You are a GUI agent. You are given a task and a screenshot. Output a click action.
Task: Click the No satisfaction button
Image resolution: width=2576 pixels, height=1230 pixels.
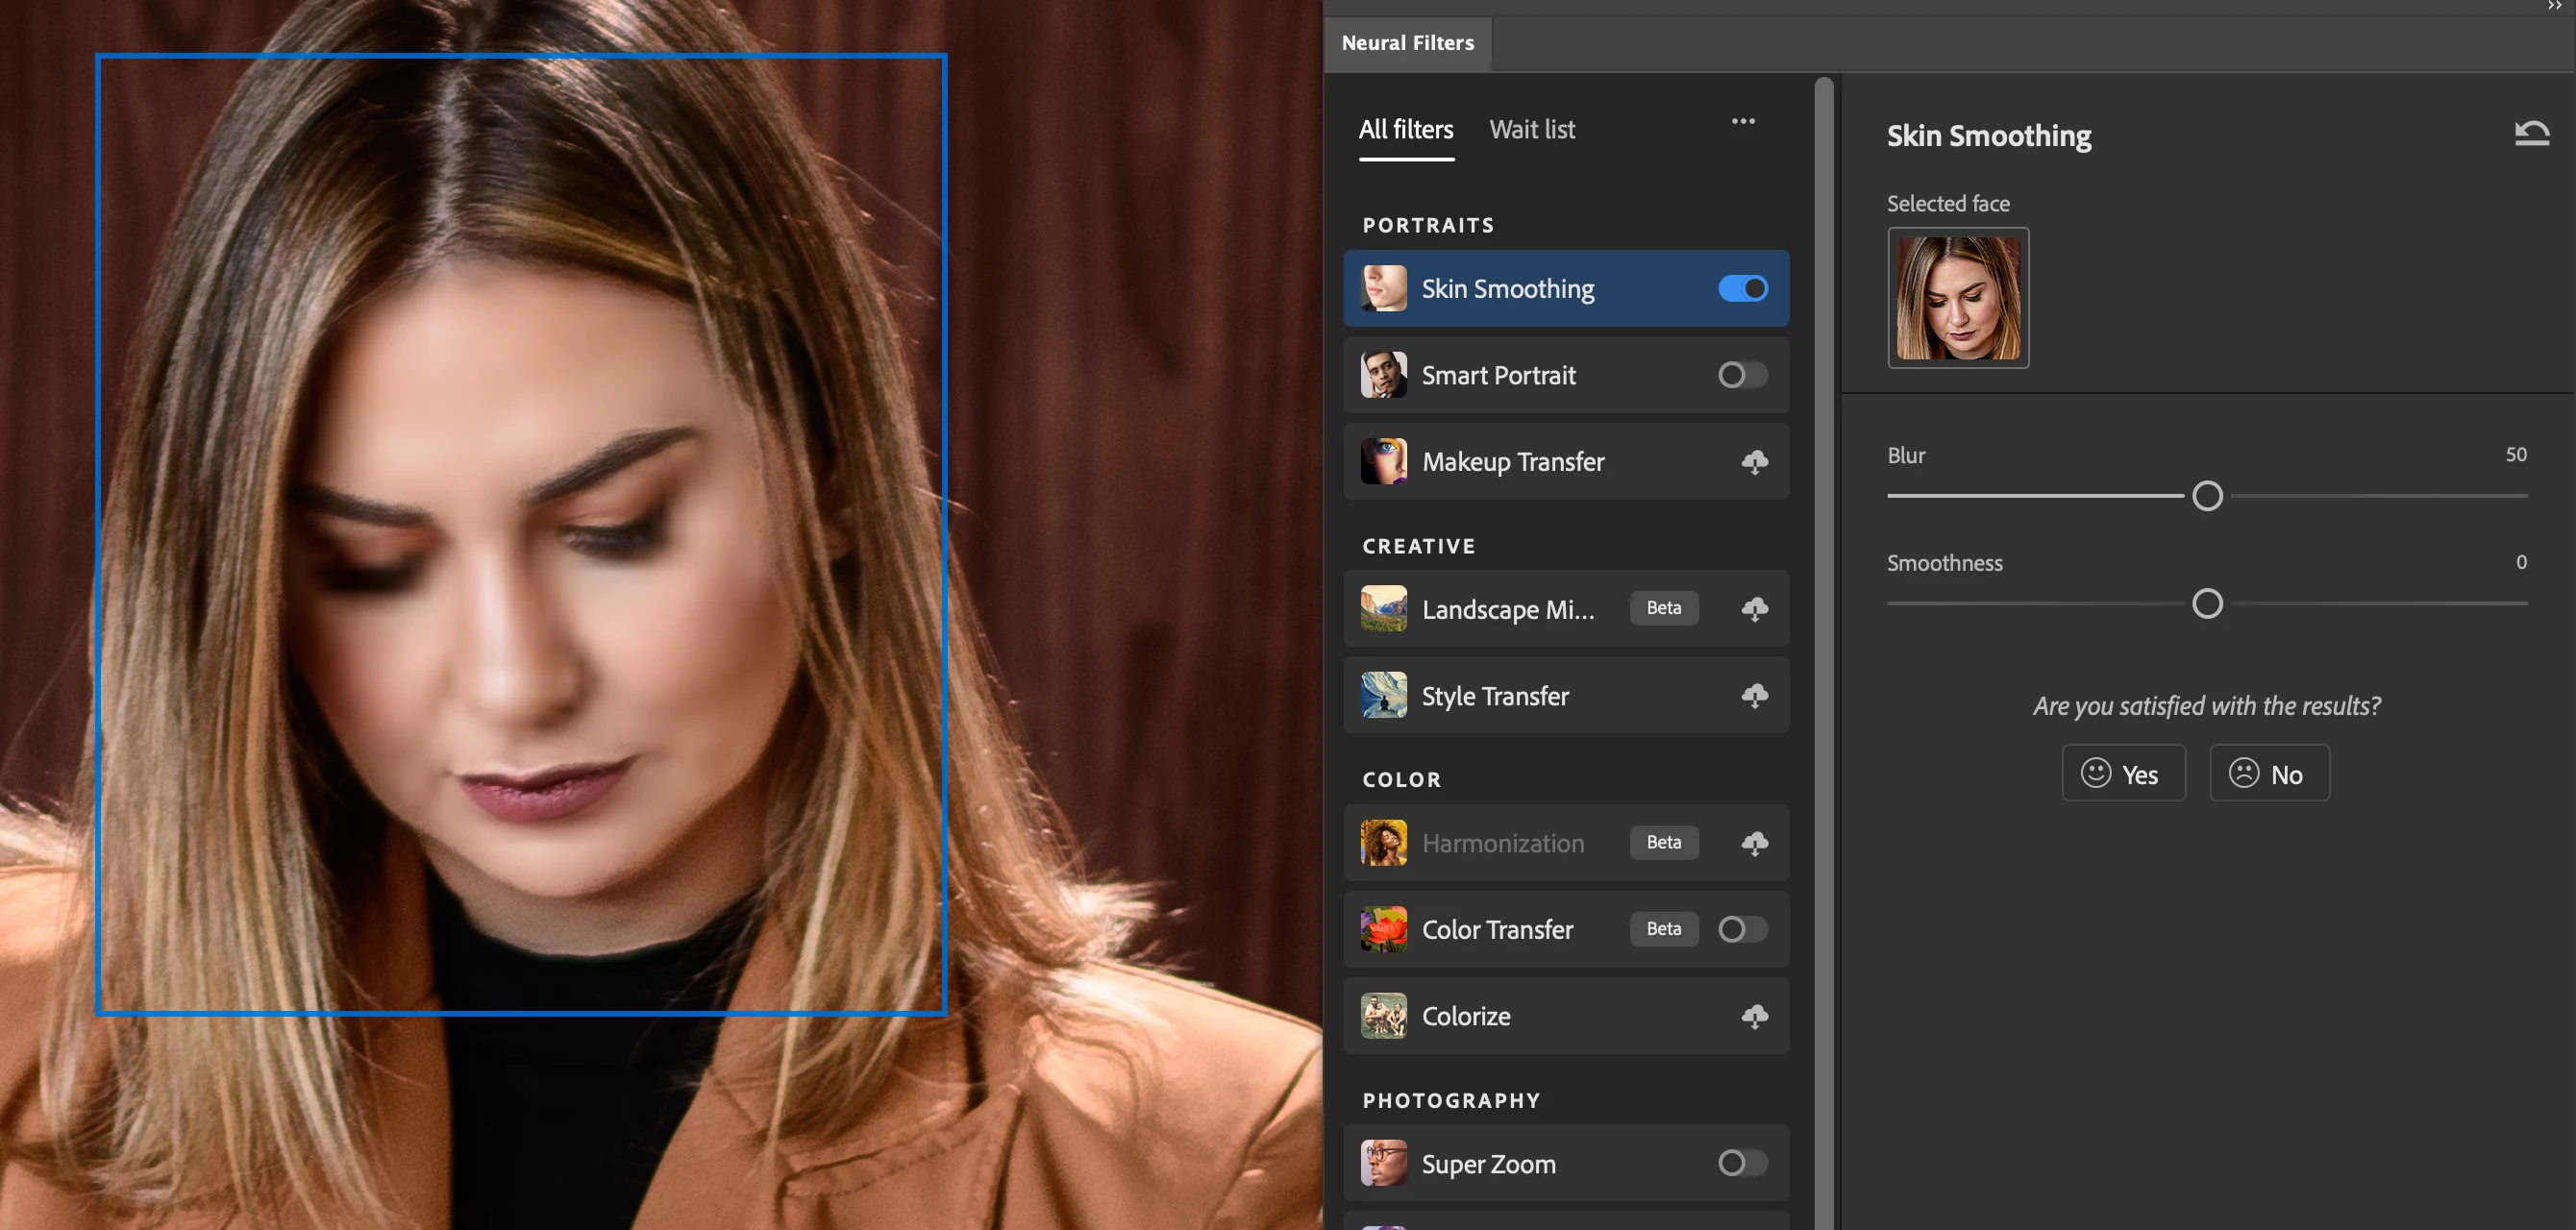2269,773
